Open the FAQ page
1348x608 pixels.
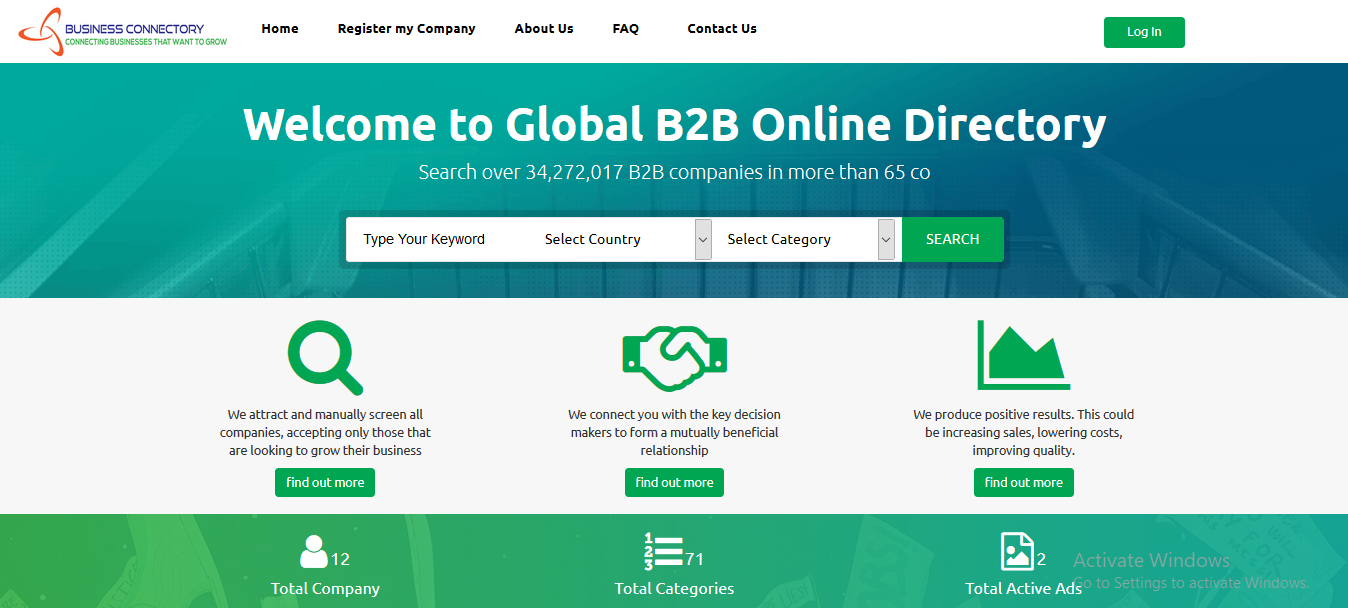[x=625, y=29]
